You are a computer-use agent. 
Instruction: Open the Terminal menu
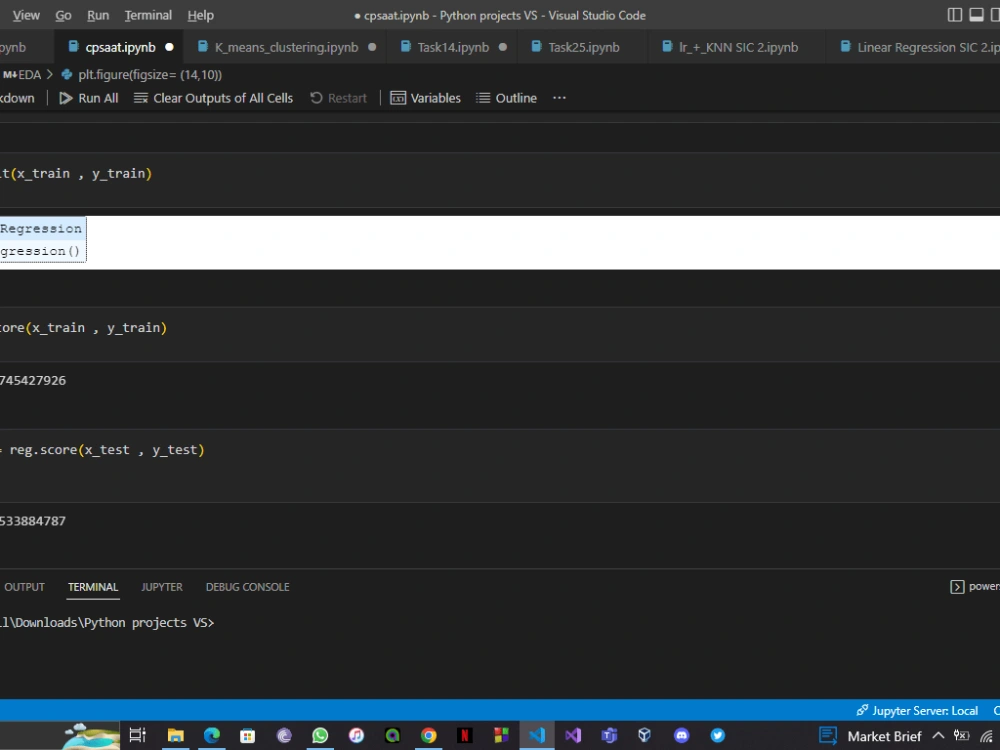point(148,15)
